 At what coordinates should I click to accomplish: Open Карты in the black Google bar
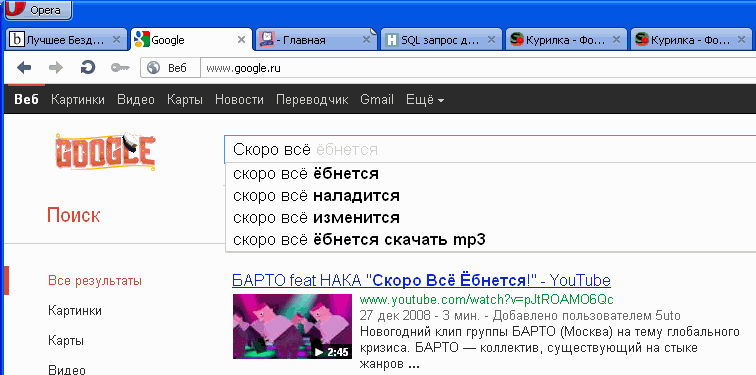point(185,100)
